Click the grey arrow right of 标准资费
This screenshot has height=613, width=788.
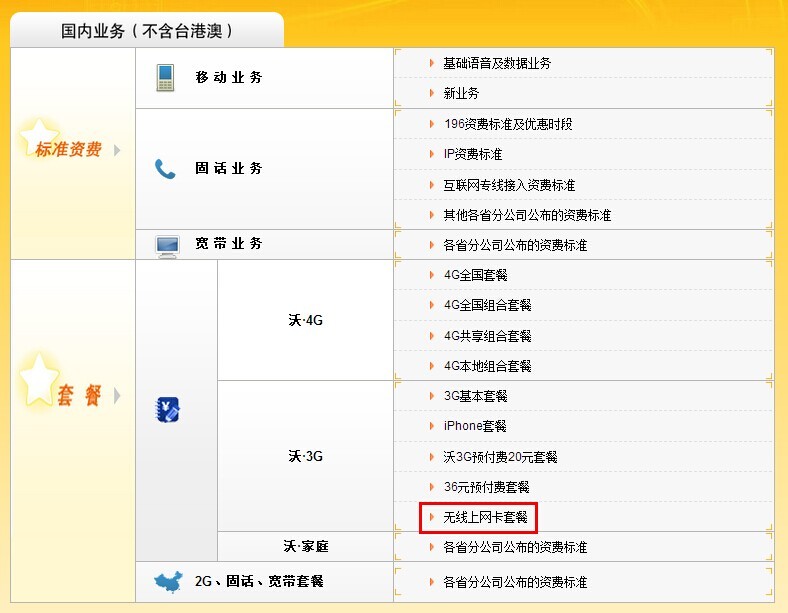click(117, 150)
